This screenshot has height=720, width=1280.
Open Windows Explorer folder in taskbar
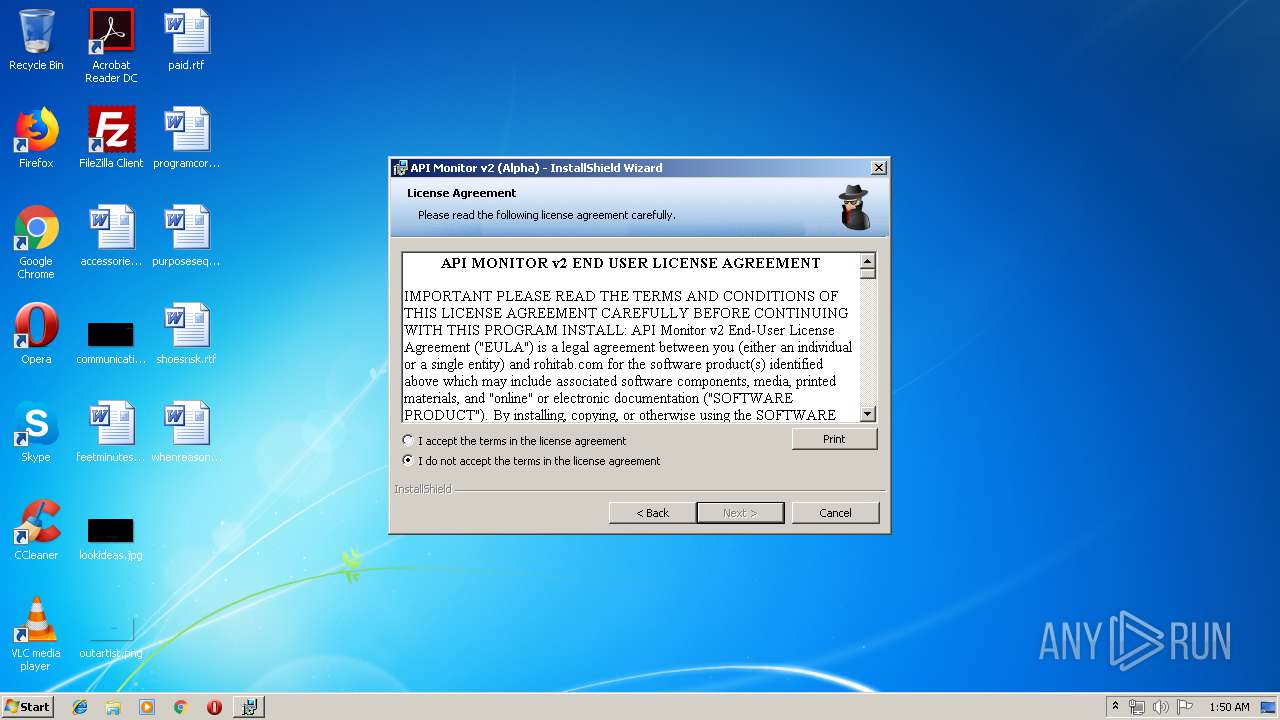coord(113,707)
